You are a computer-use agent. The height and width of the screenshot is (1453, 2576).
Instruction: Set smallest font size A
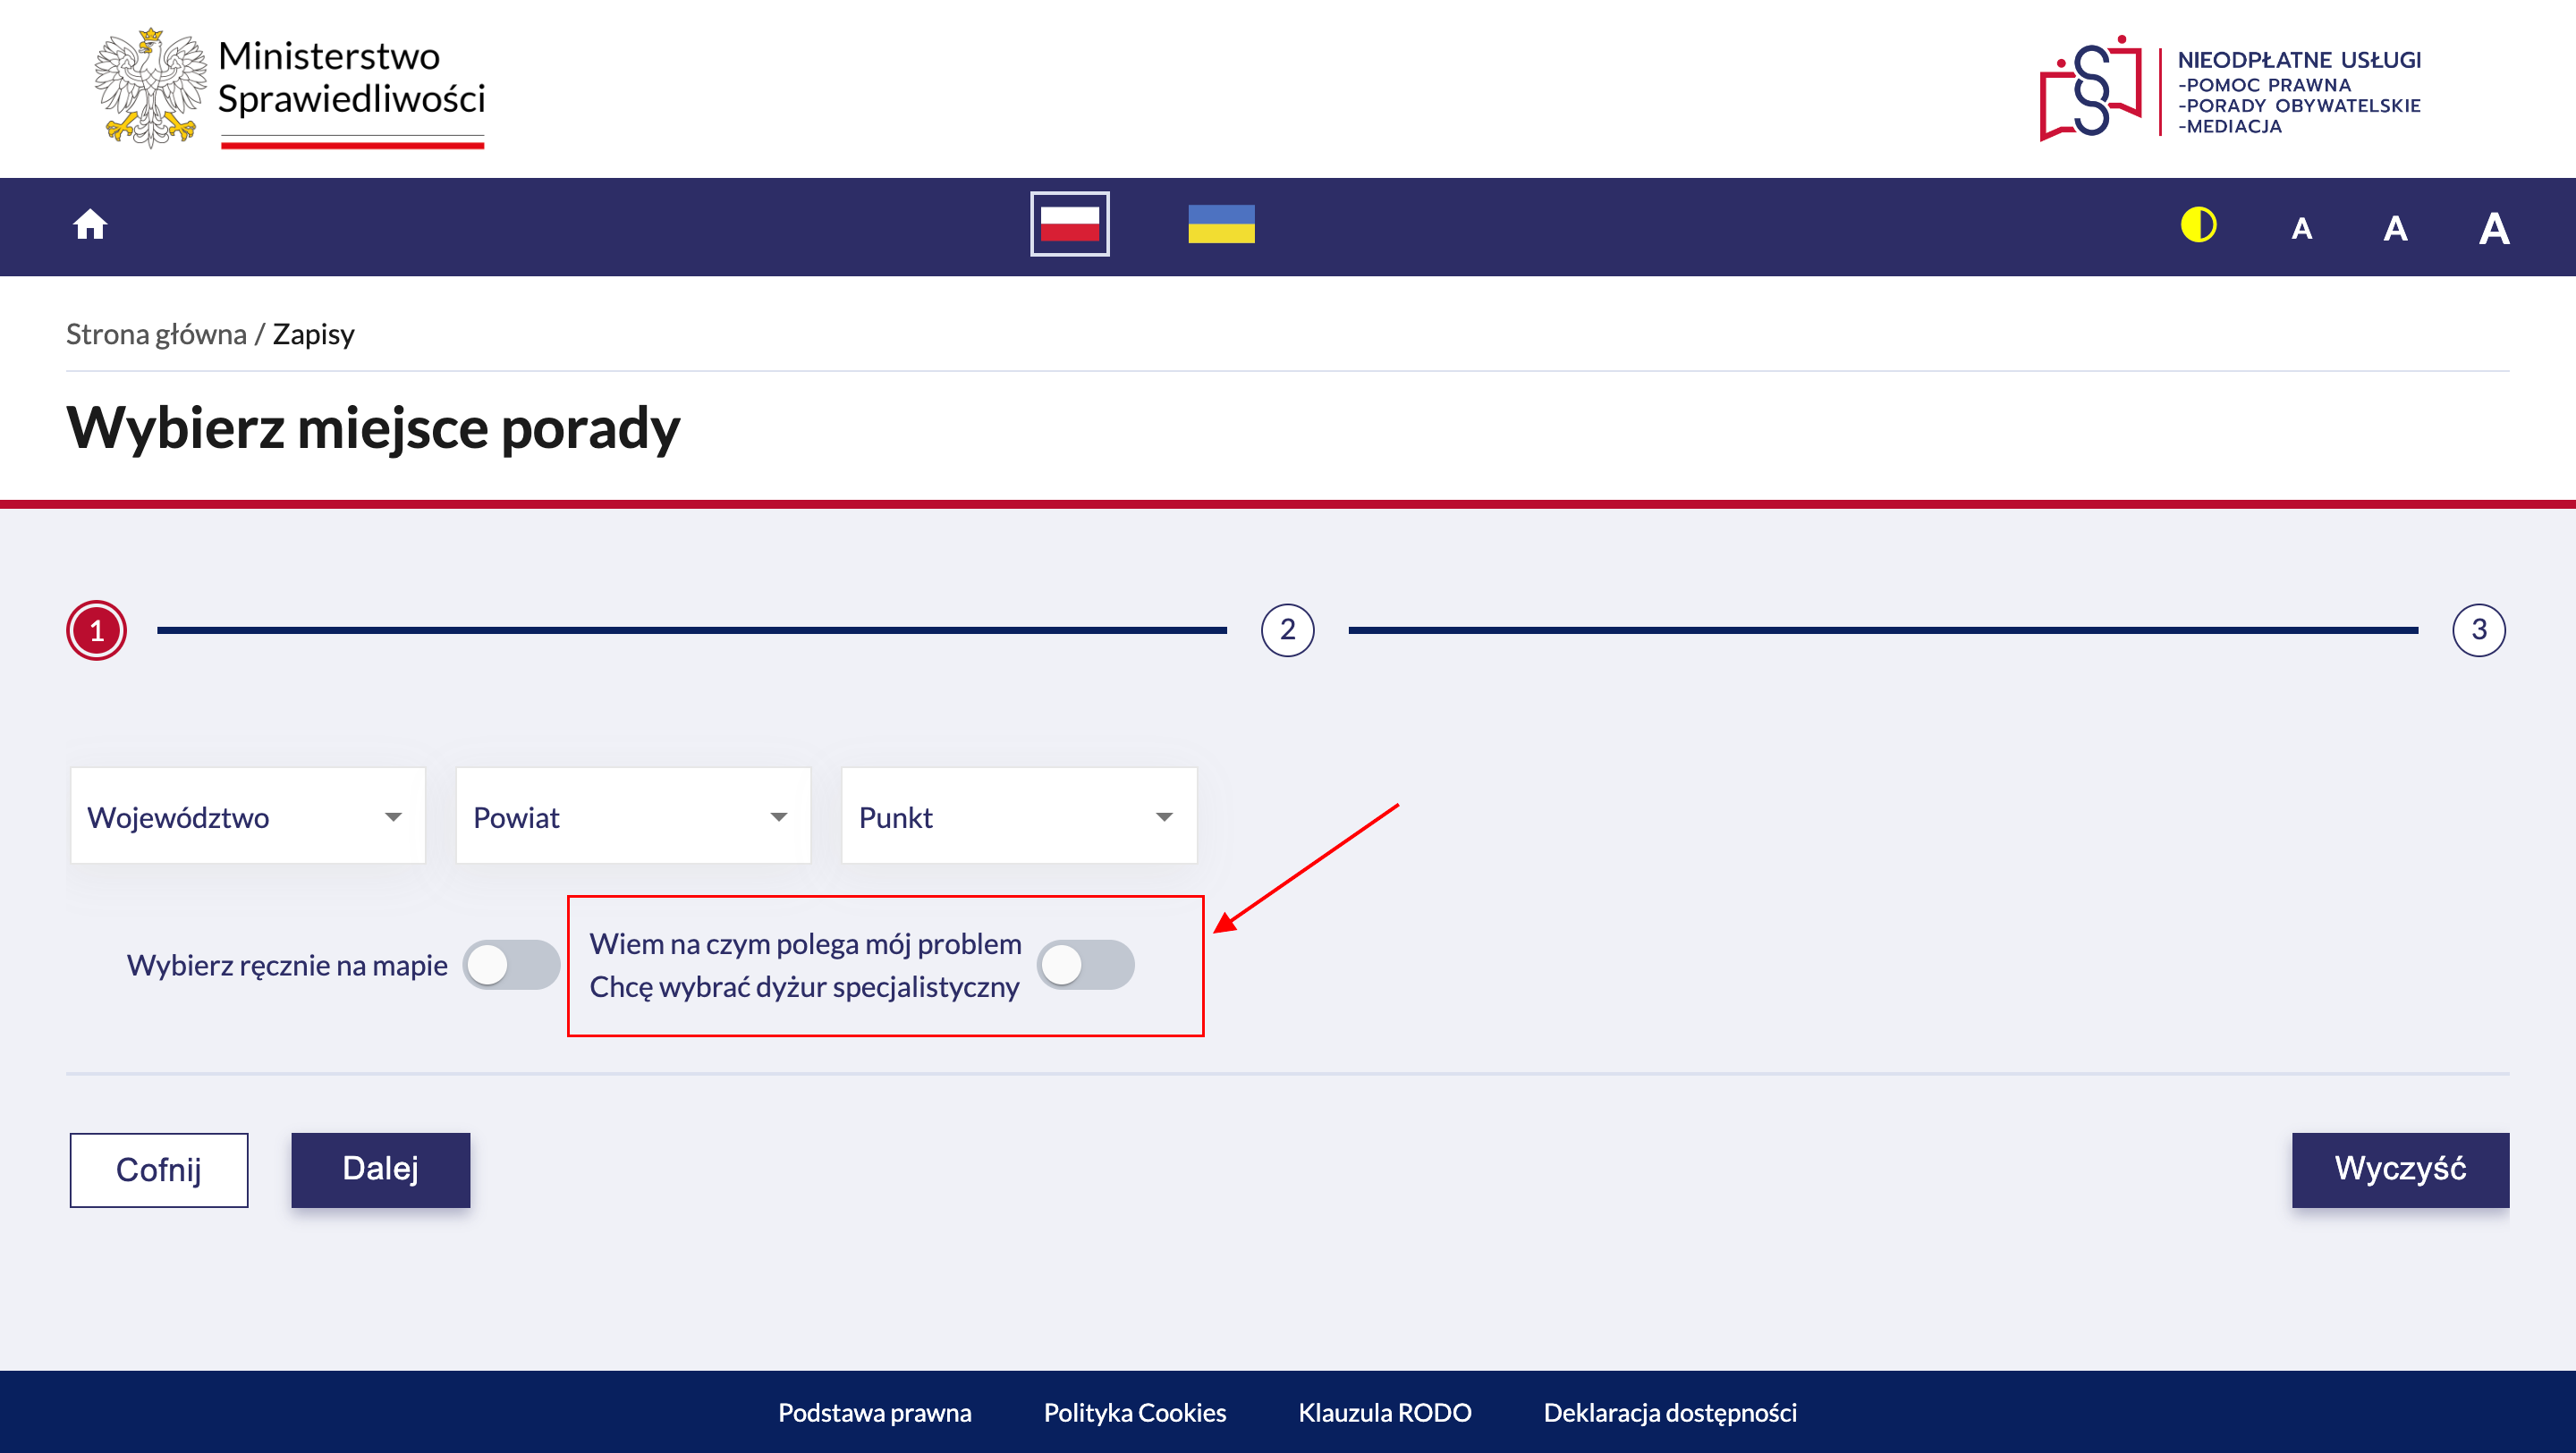(2301, 229)
